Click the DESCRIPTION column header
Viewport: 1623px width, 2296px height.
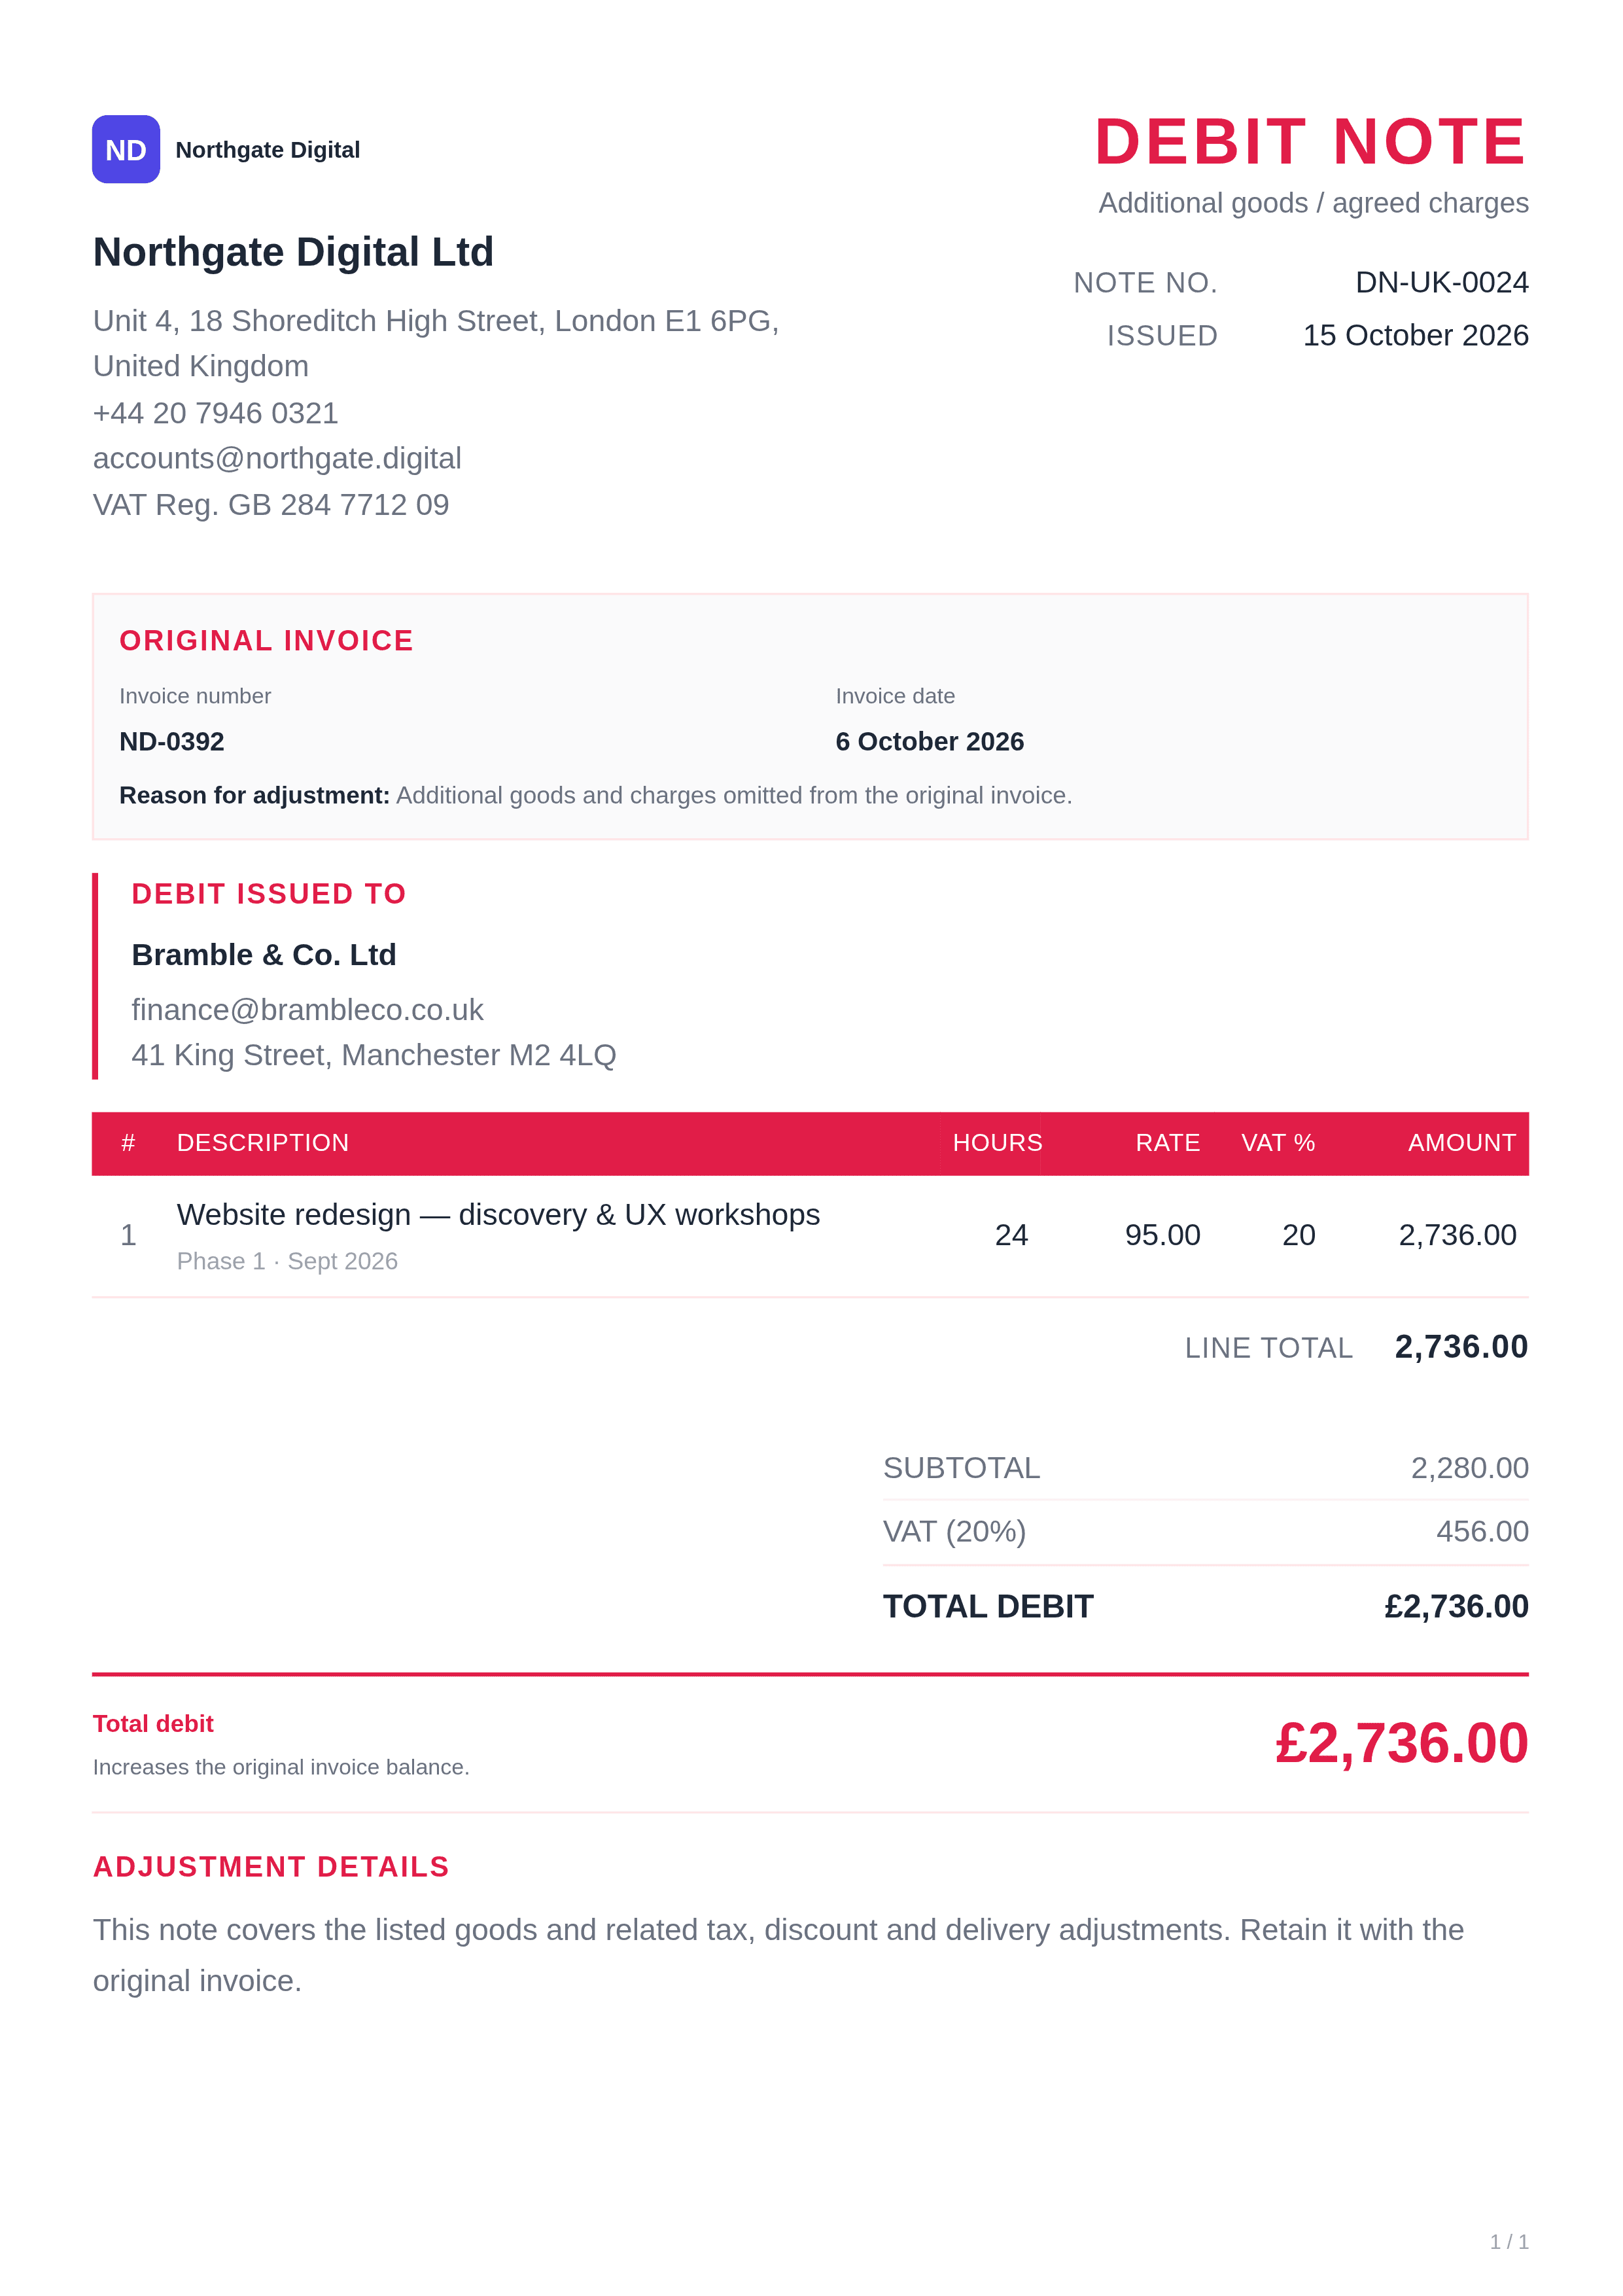click(x=263, y=1142)
